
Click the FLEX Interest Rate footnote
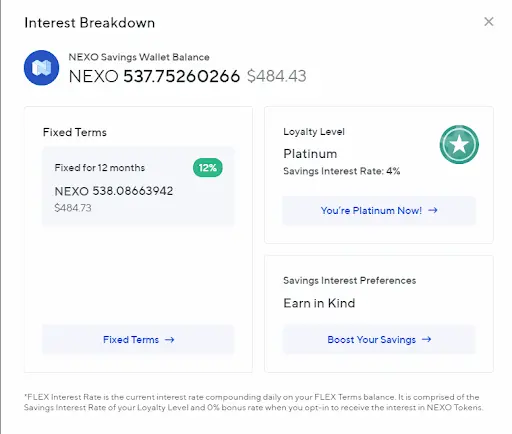coord(253,402)
